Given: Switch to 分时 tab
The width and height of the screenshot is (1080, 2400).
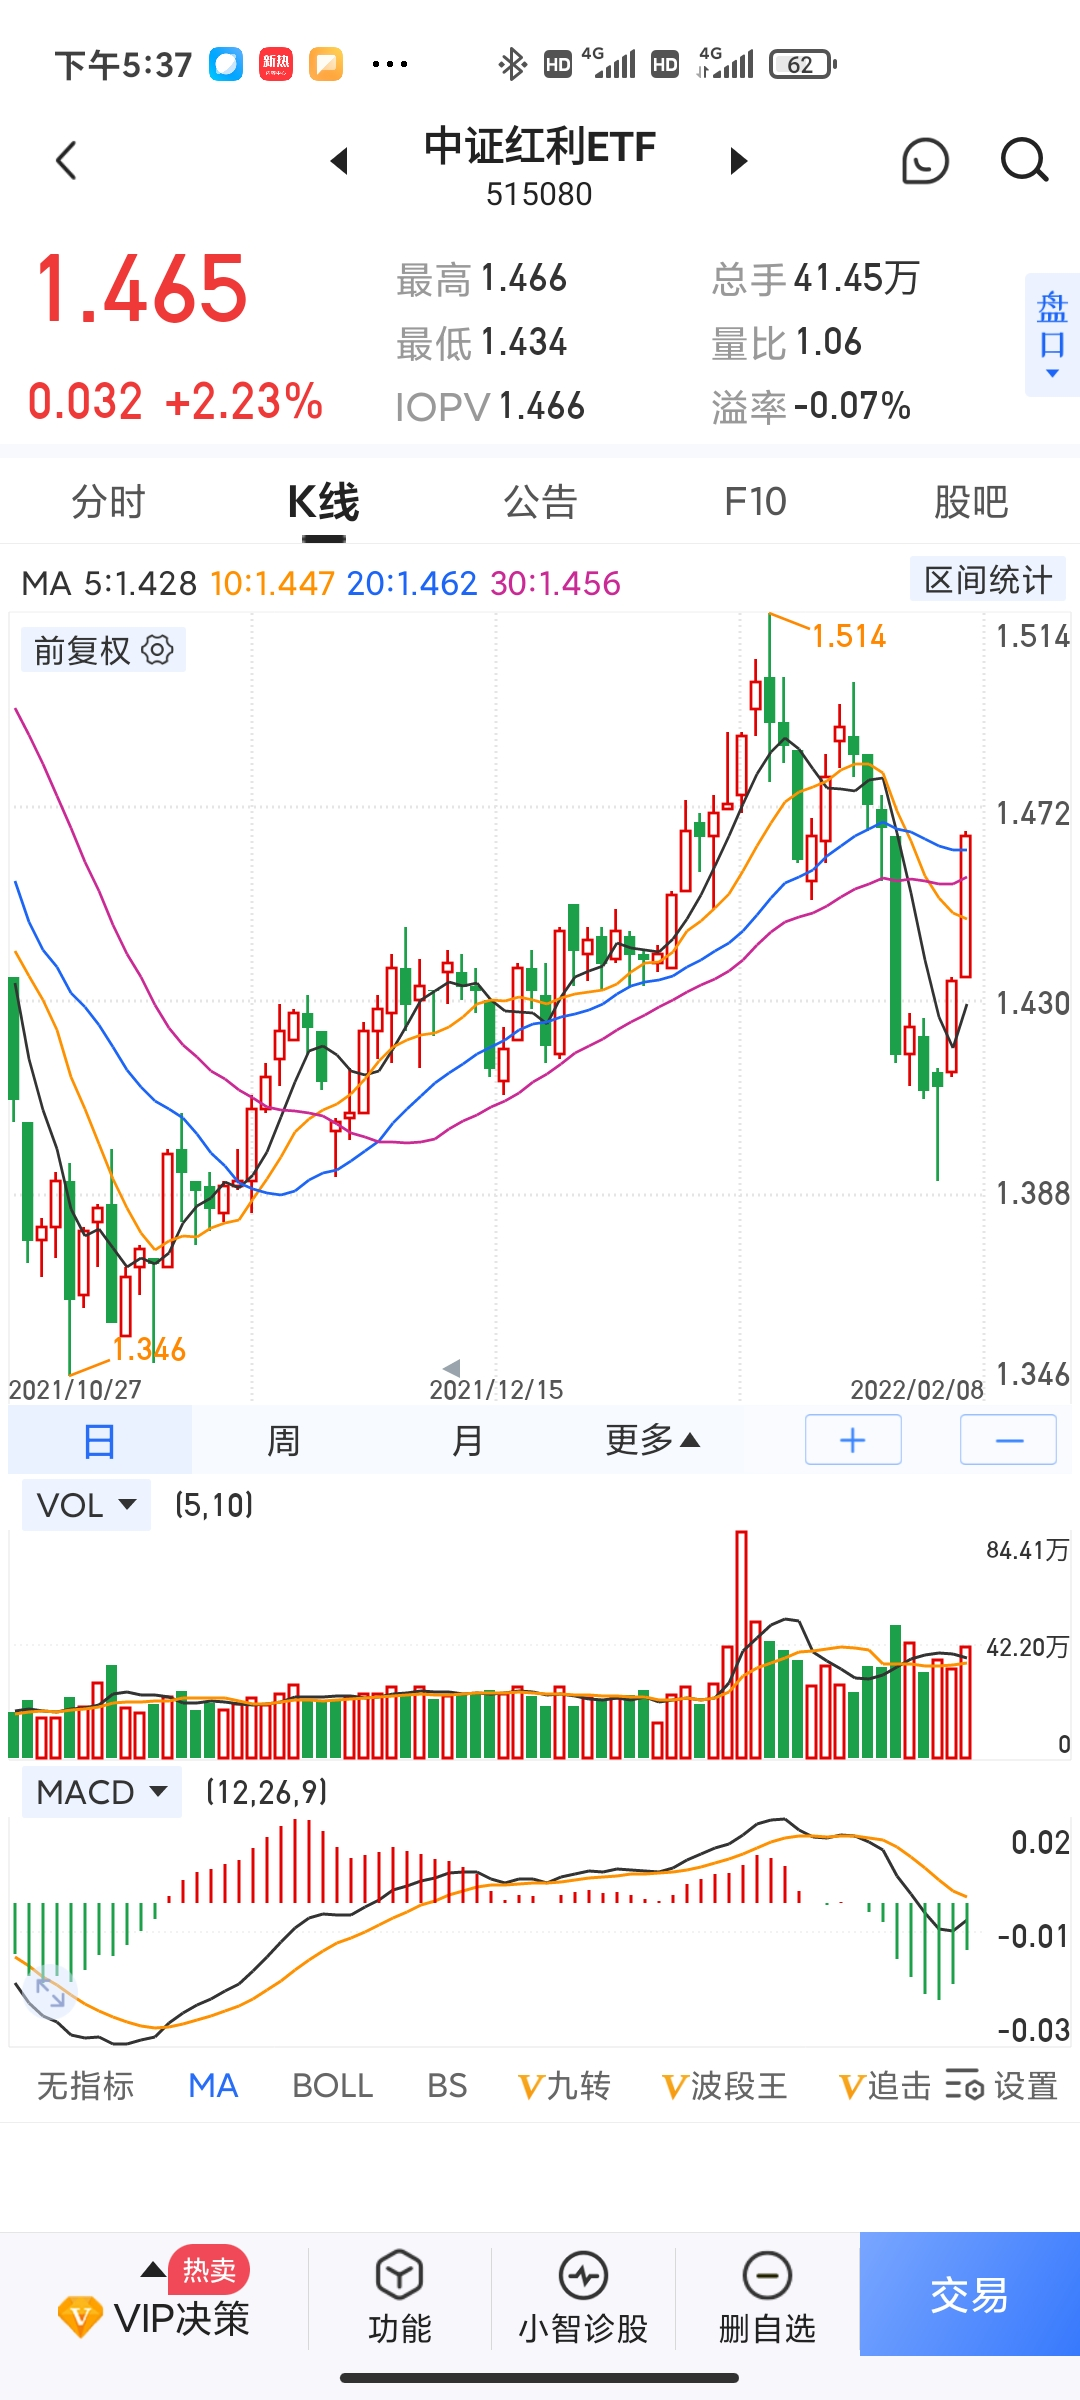Looking at the screenshot, I should click(x=108, y=502).
